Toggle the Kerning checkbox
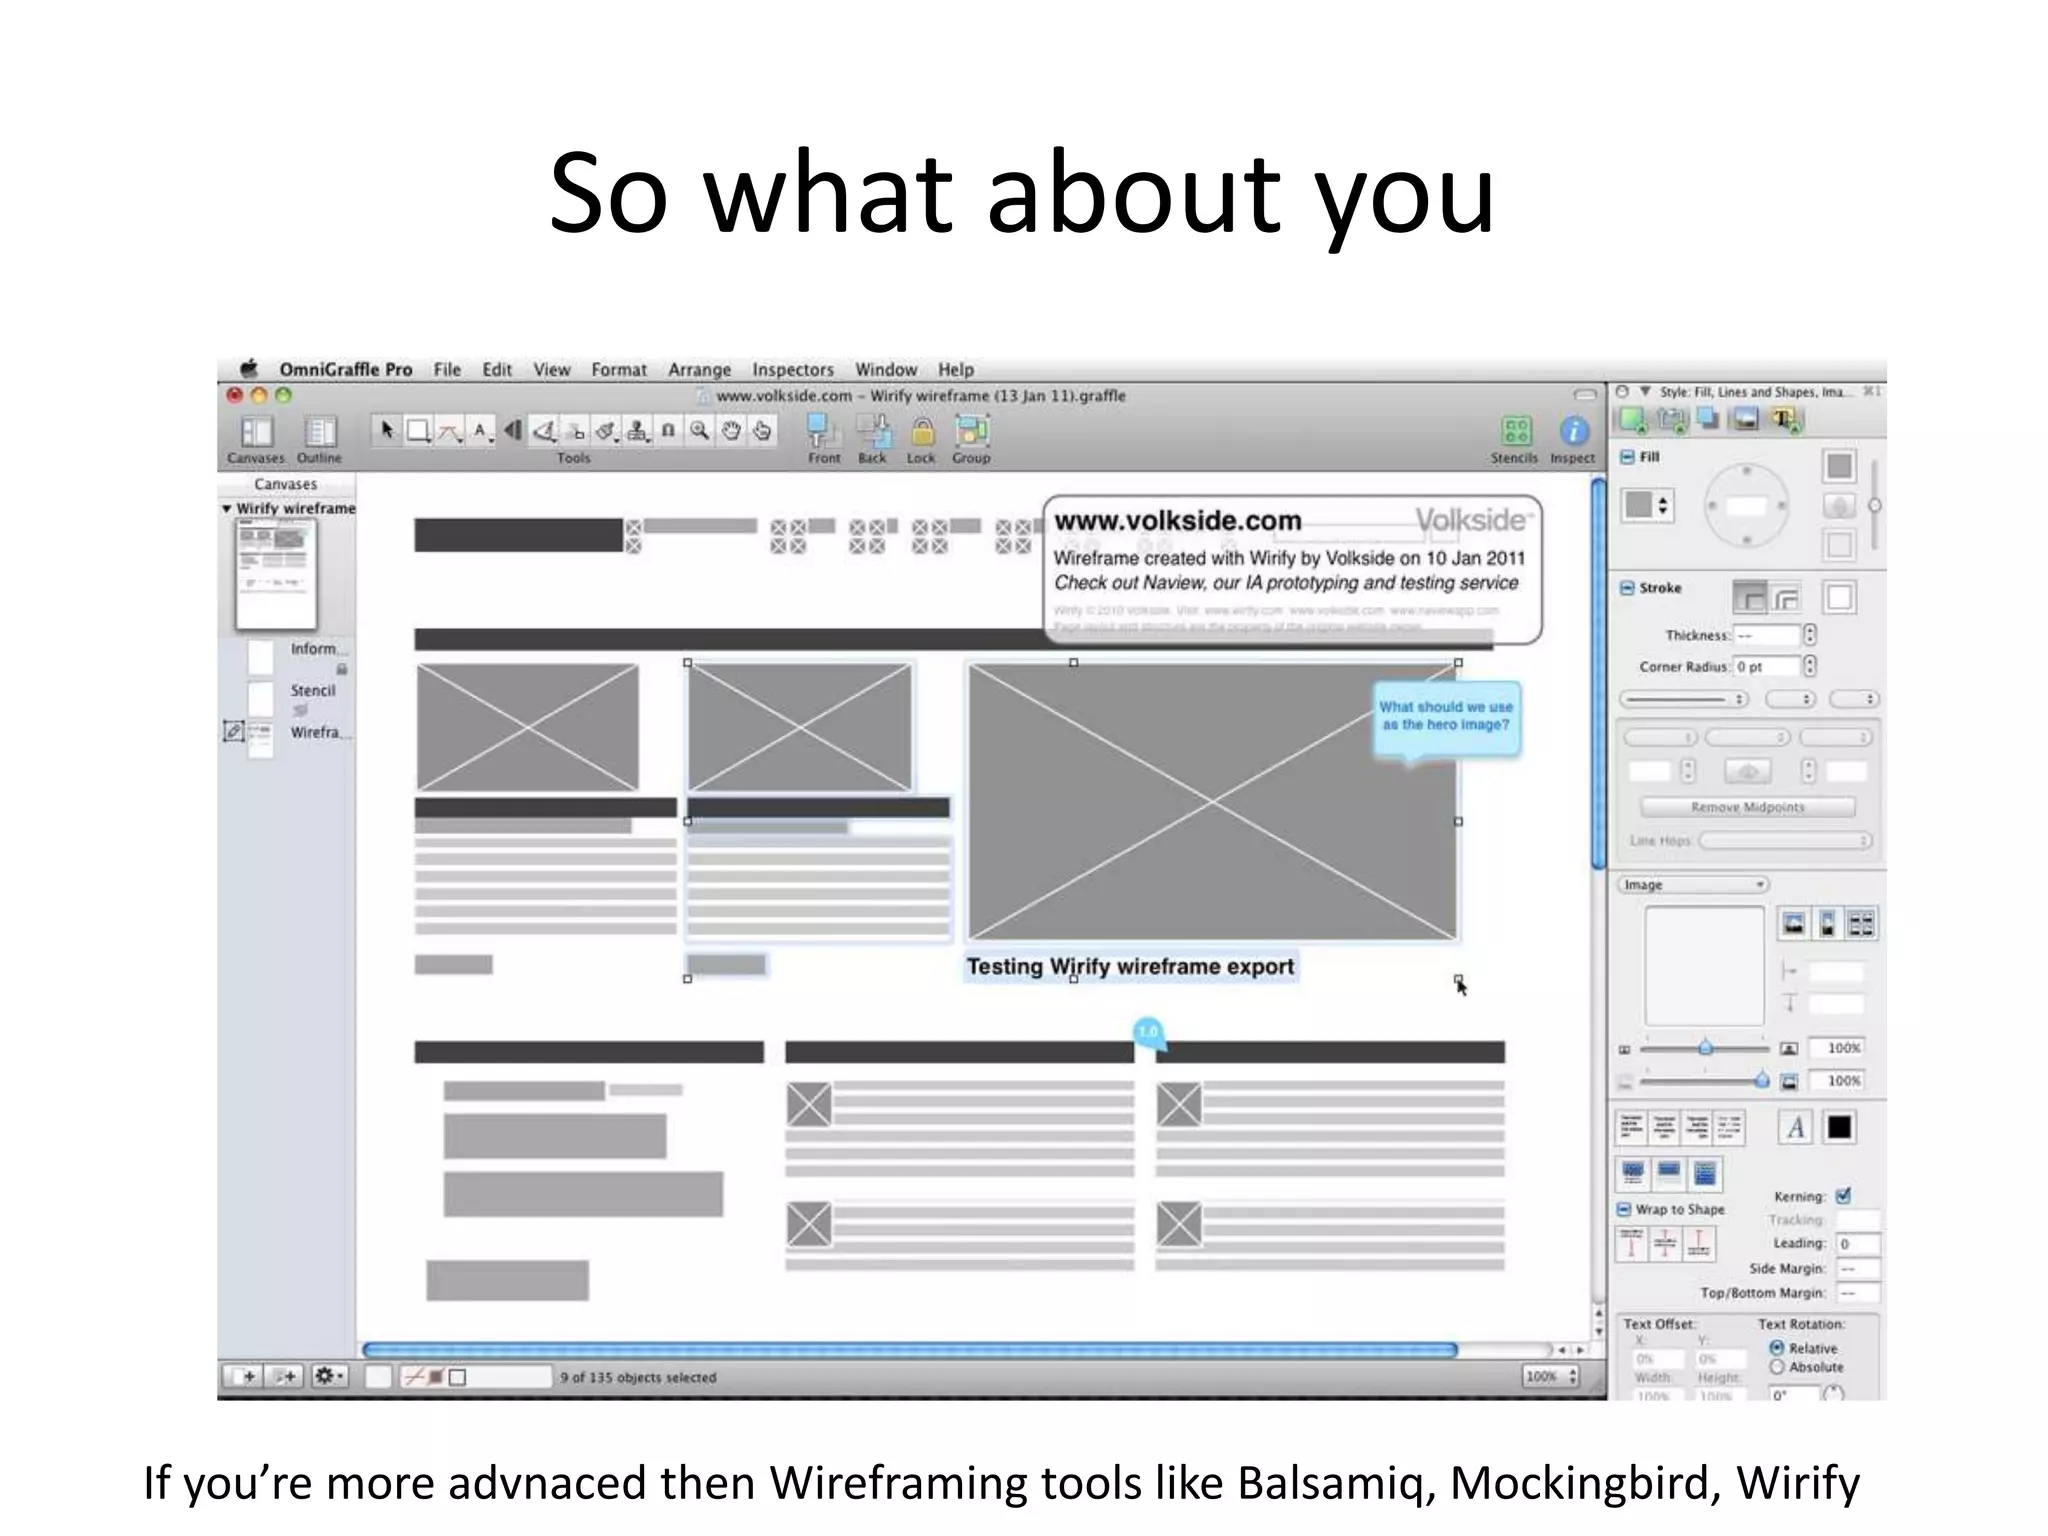This screenshot has width=2048, height=1536. pyautogui.click(x=1844, y=1195)
